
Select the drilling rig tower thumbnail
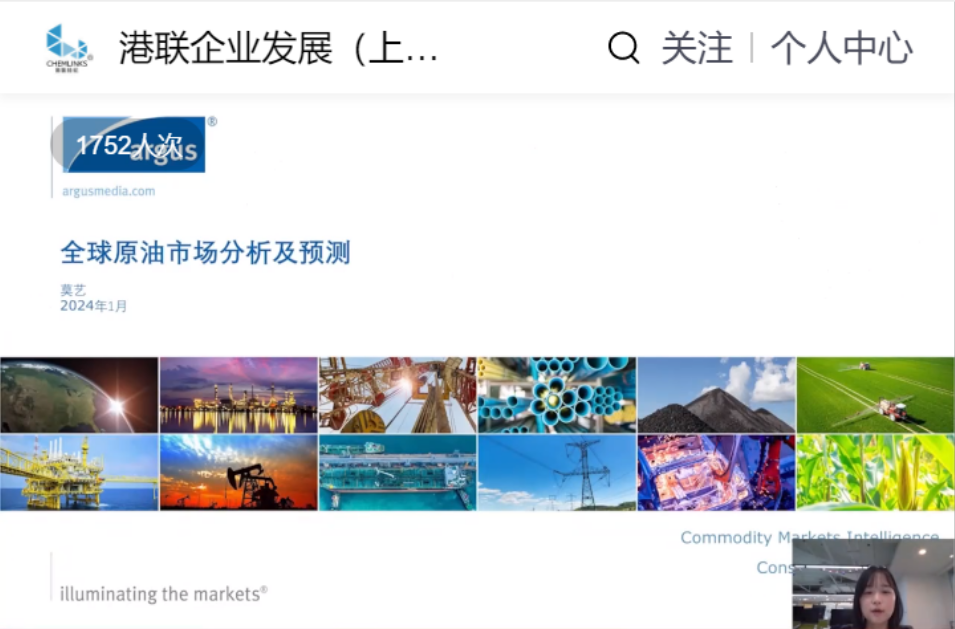(398, 395)
